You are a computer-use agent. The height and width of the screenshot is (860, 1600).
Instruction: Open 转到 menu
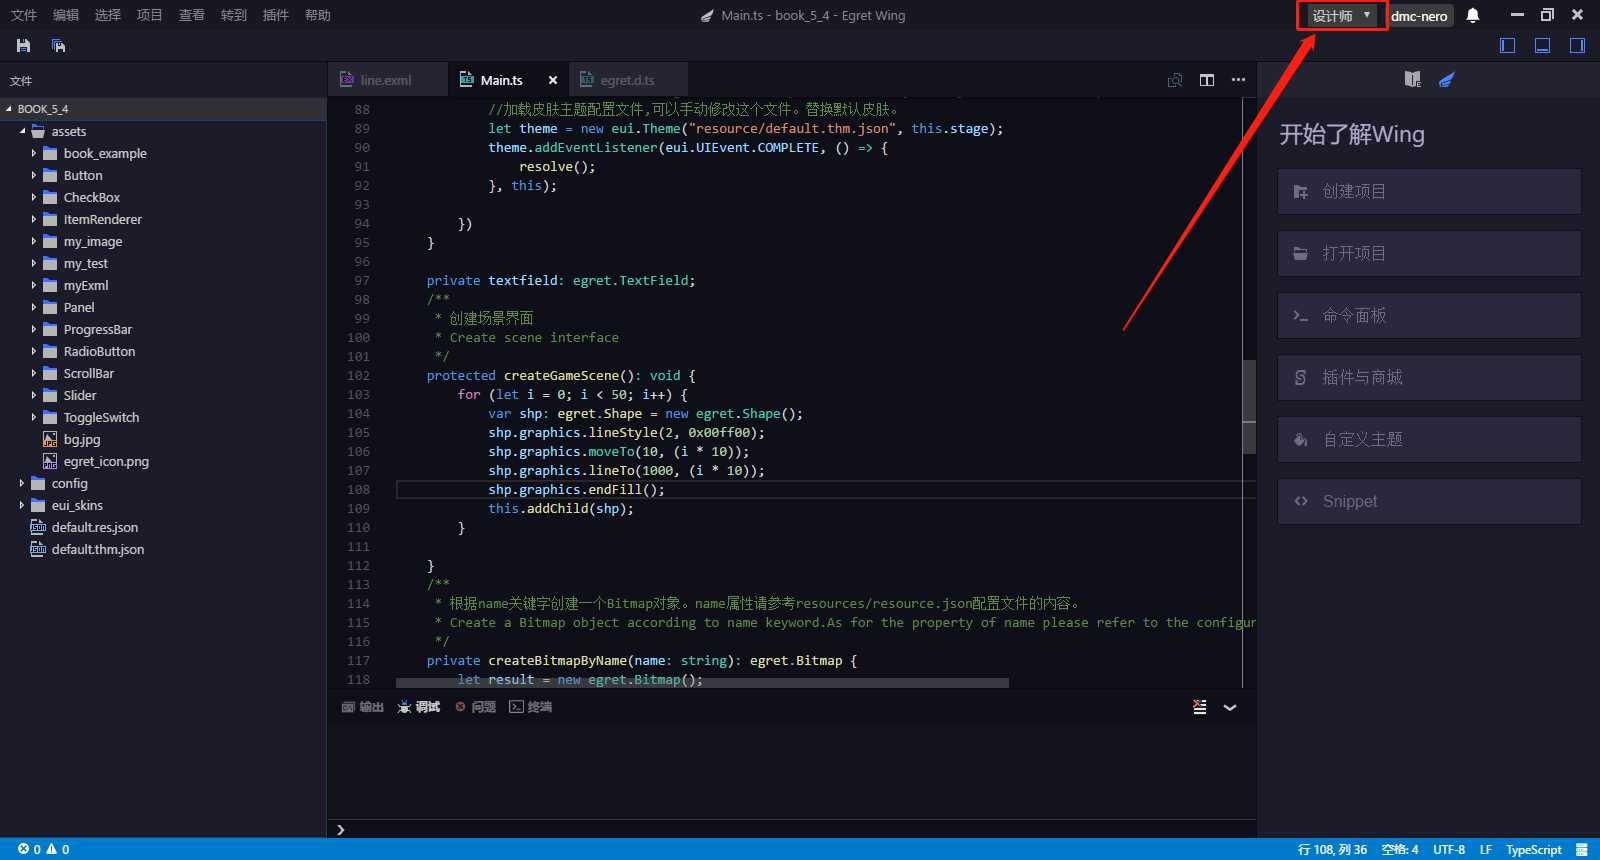[x=234, y=15]
